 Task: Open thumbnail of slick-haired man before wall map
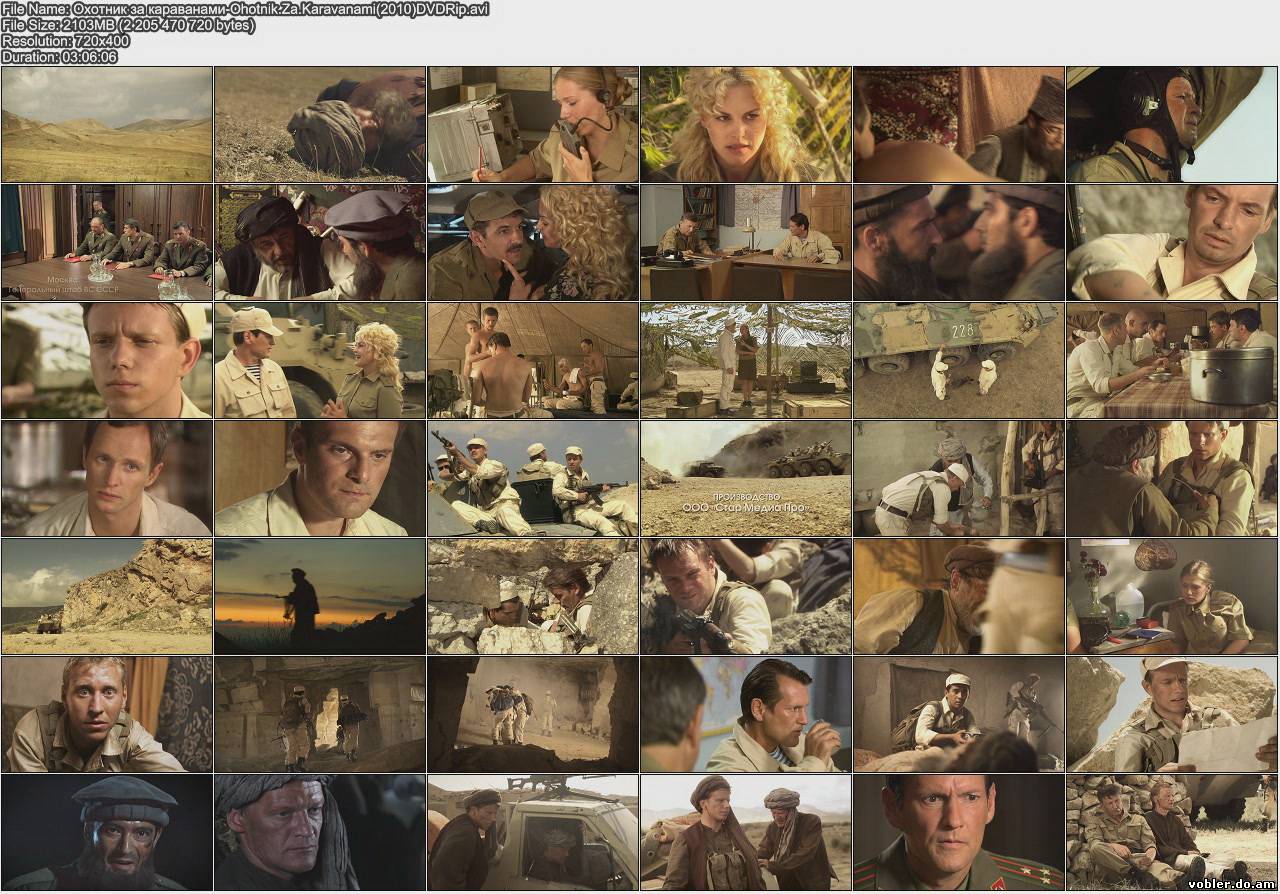746,715
